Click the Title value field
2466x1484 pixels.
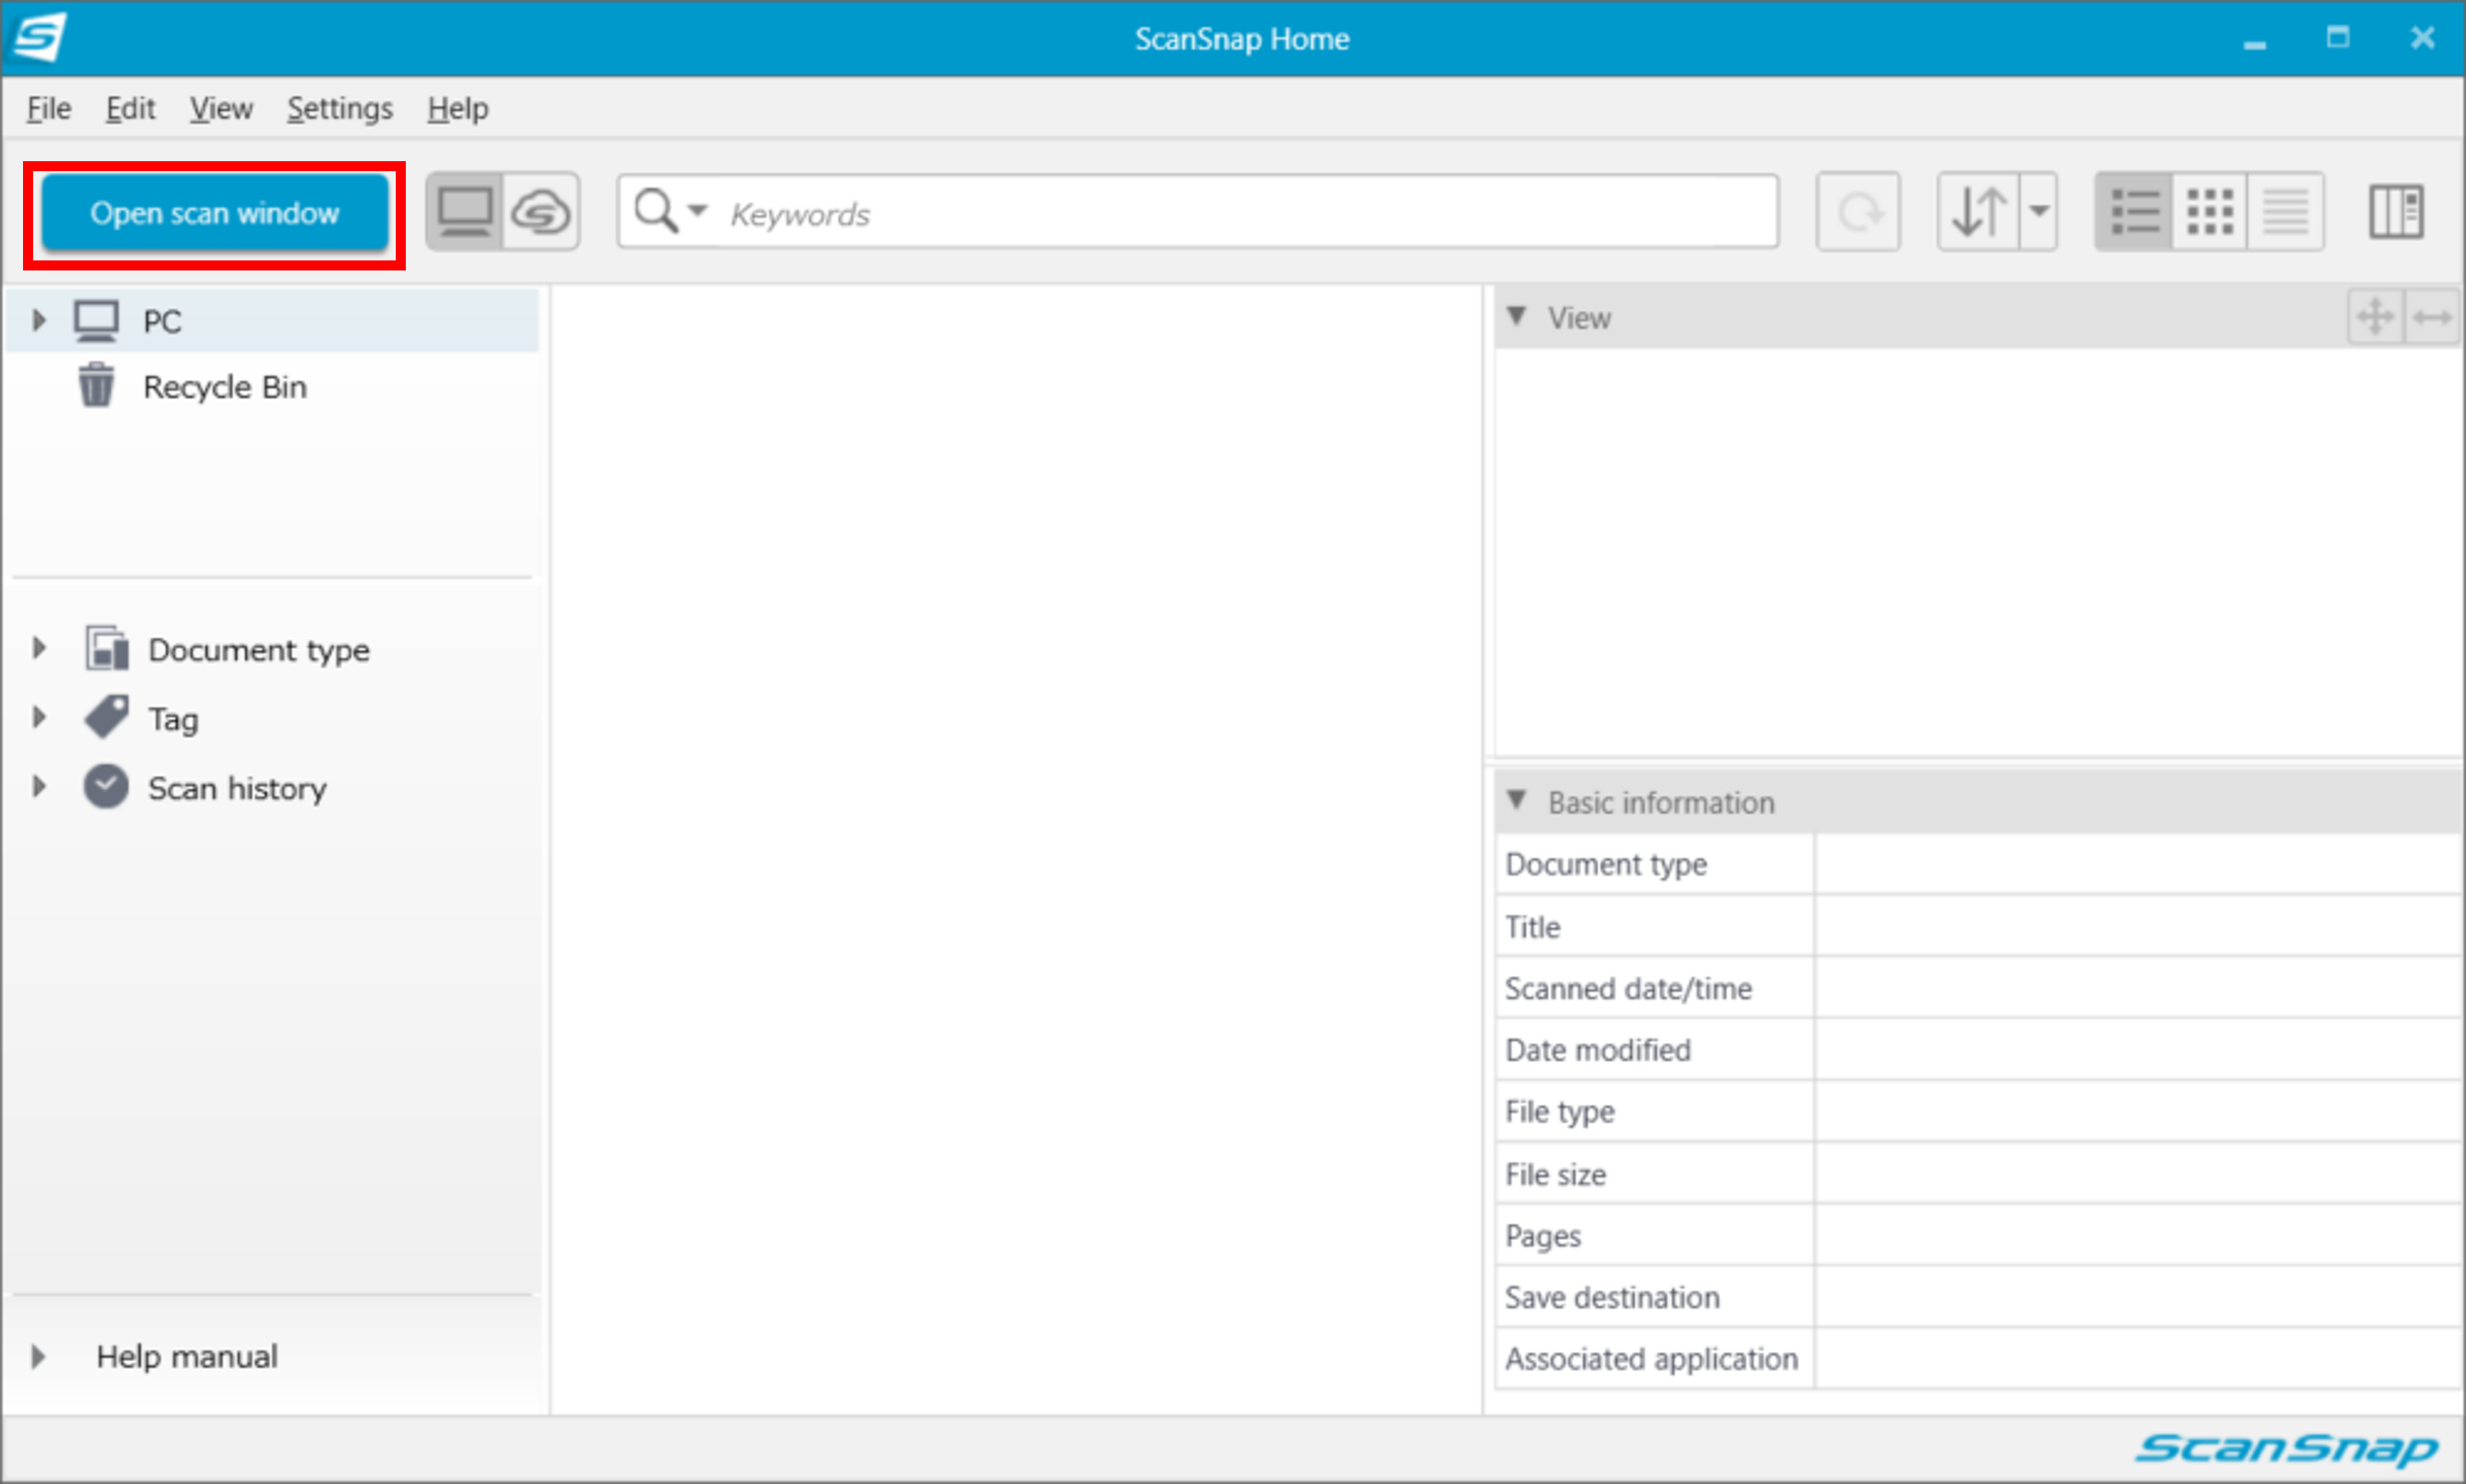point(2139,927)
